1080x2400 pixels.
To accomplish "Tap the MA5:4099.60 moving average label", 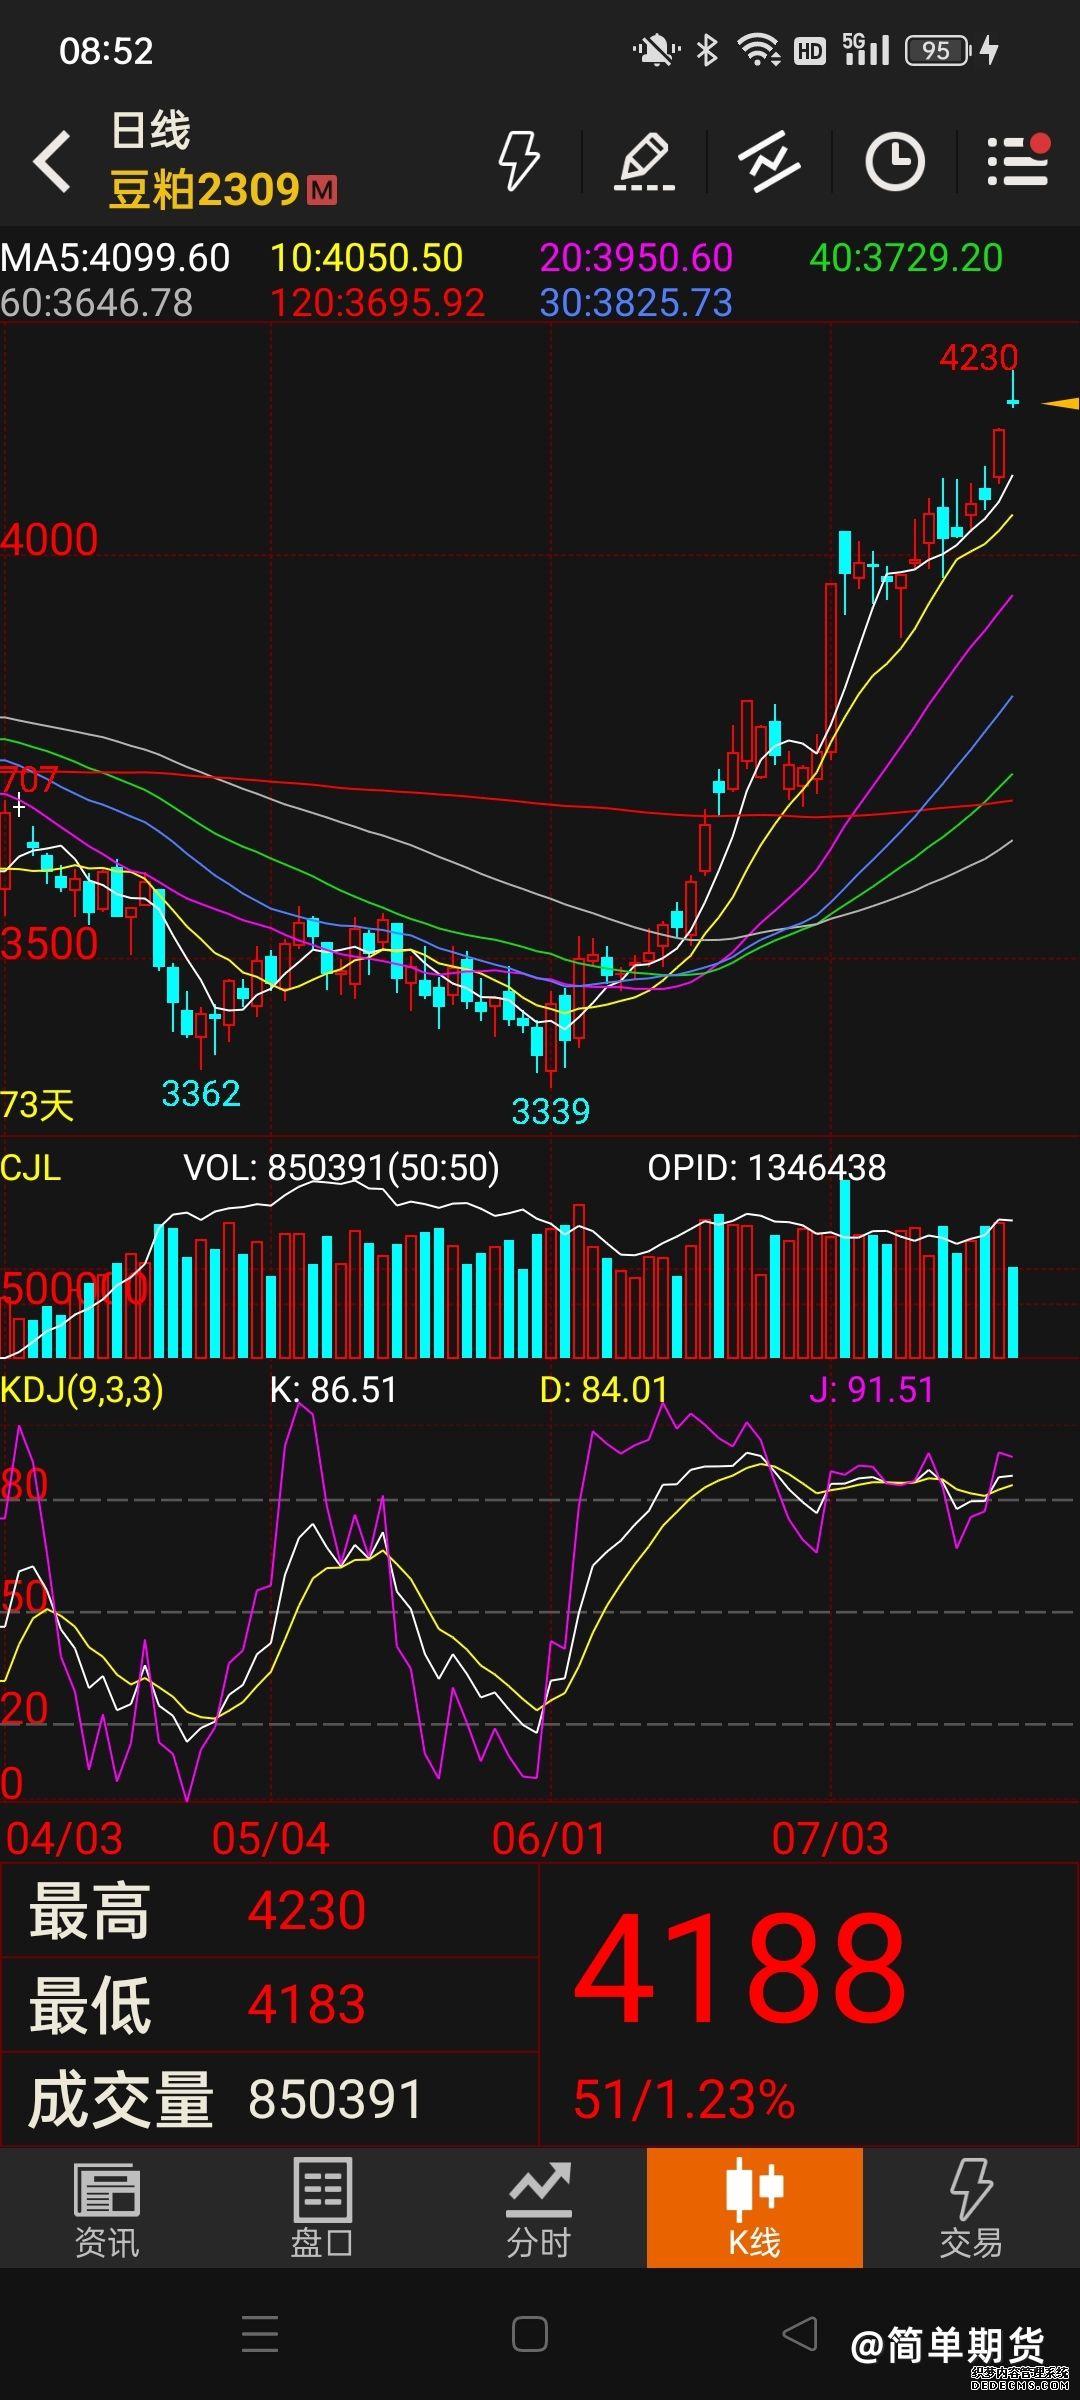I will (115, 257).
